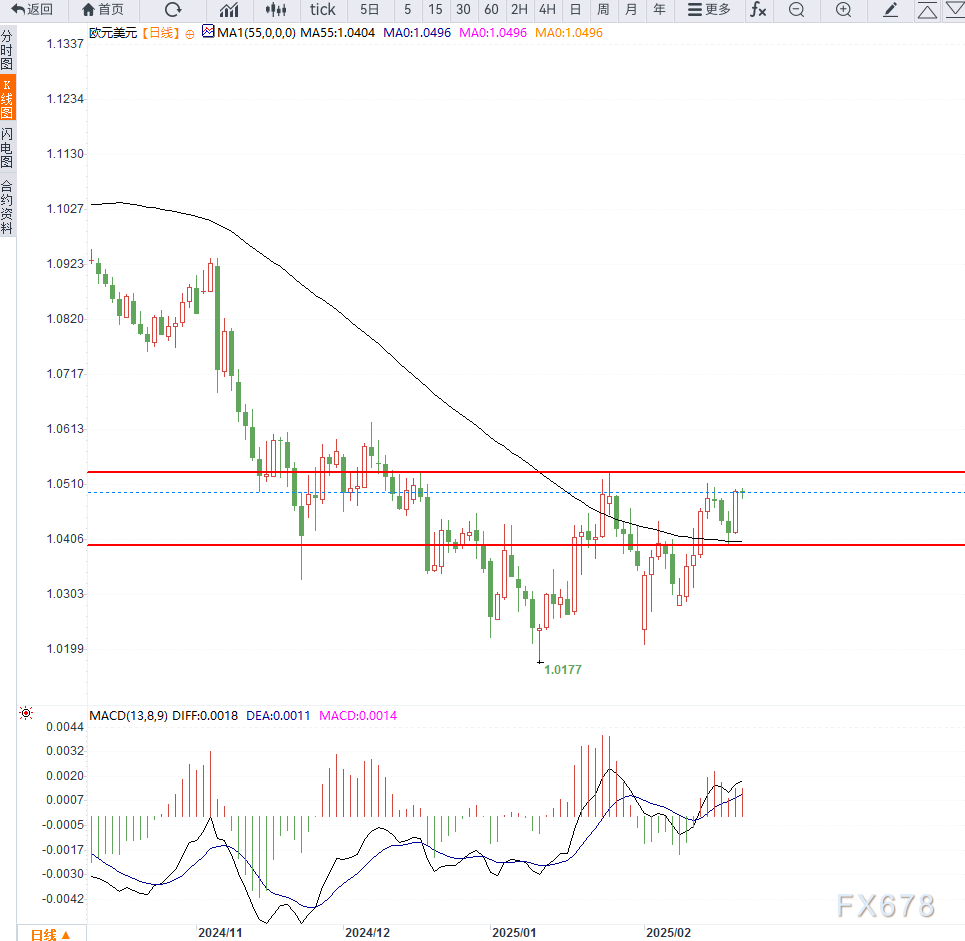The width and height of the screenshot is (965, 941).
Task: Select the candlestick chart style icon
Action: (x=276, y=10)
